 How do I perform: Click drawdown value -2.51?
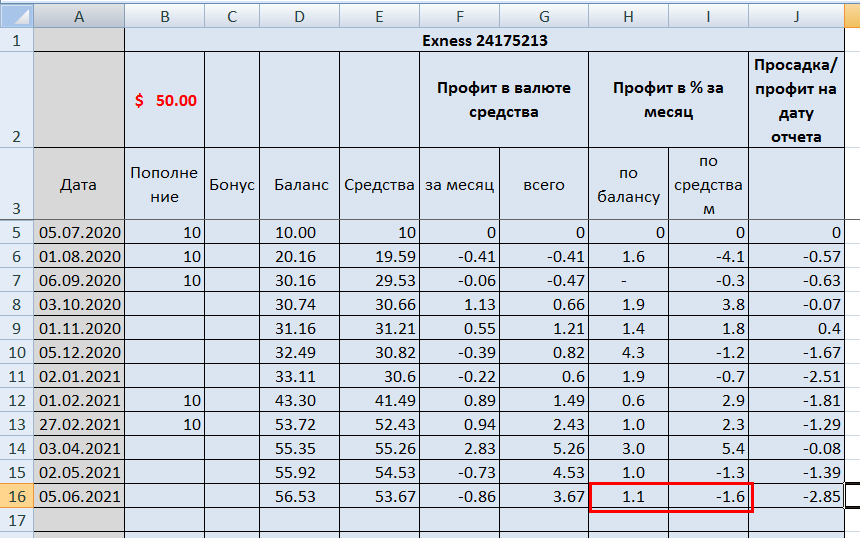coord(796,376)
